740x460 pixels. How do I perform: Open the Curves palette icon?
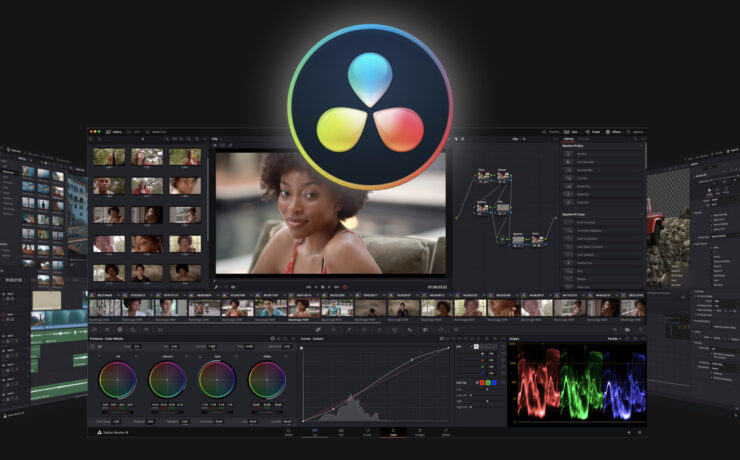coord(319,329)
